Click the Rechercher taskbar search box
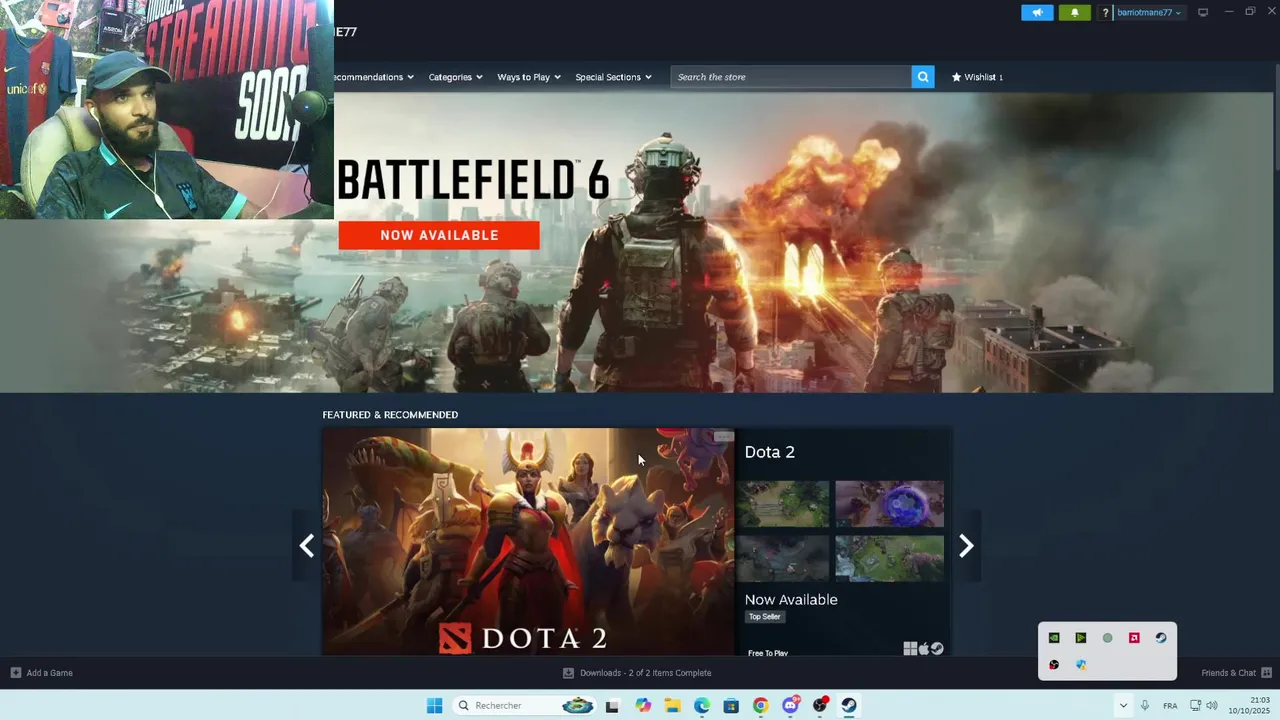The image size is (1280, 720). (x=524, y=705)
